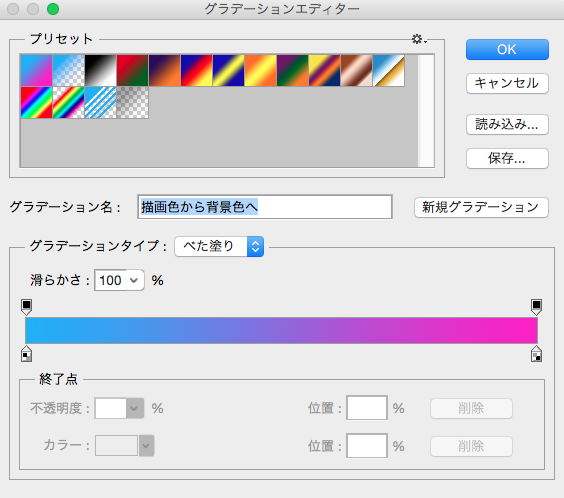Viewport: 564px width, 498px height.
Task: Open the グラデーションタイプ dropdown showing べた塗り
Action: (219, 246)
